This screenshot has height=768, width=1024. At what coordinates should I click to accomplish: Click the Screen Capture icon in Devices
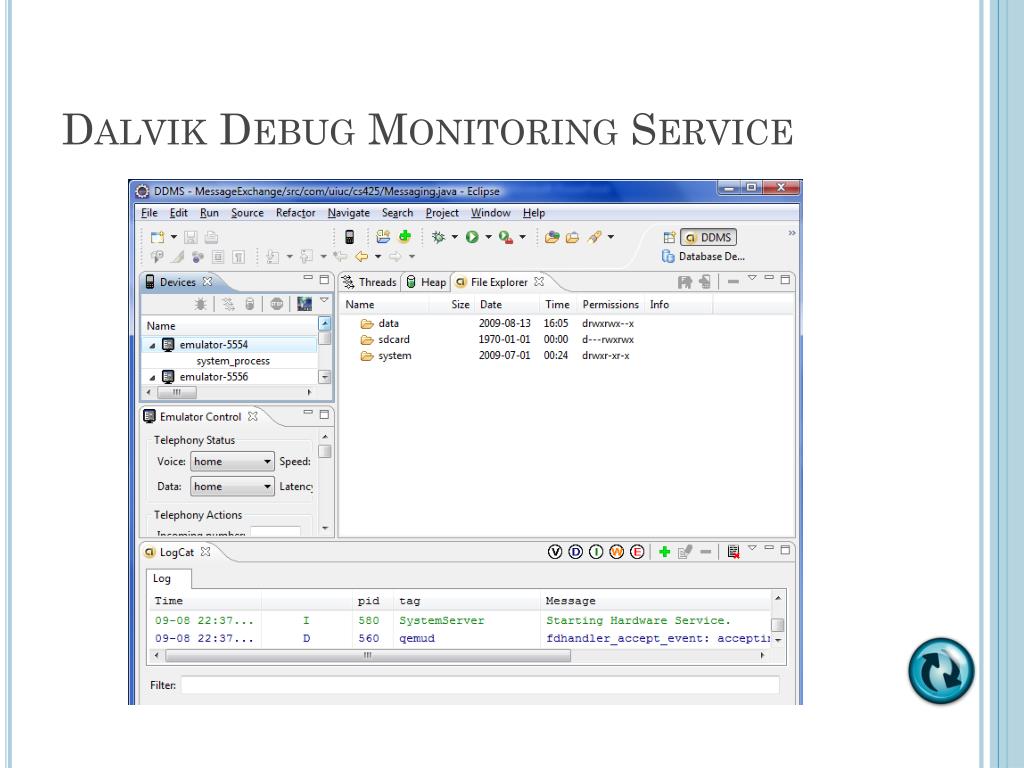(304, 304)
